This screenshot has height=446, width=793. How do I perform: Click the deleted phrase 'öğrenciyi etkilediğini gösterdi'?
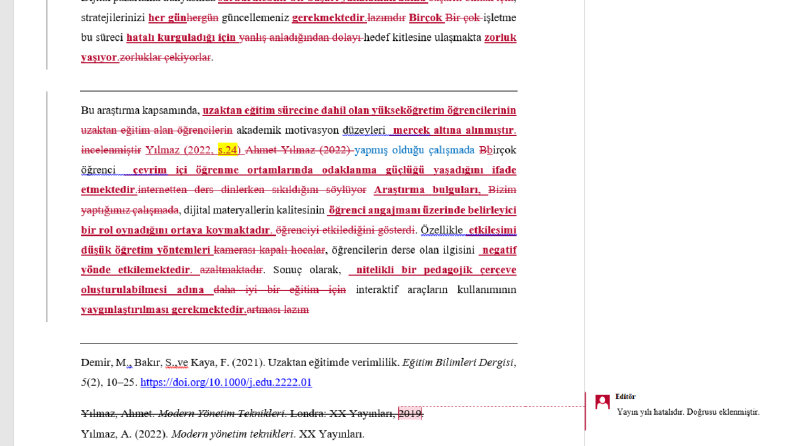click(x=345, y=230)
